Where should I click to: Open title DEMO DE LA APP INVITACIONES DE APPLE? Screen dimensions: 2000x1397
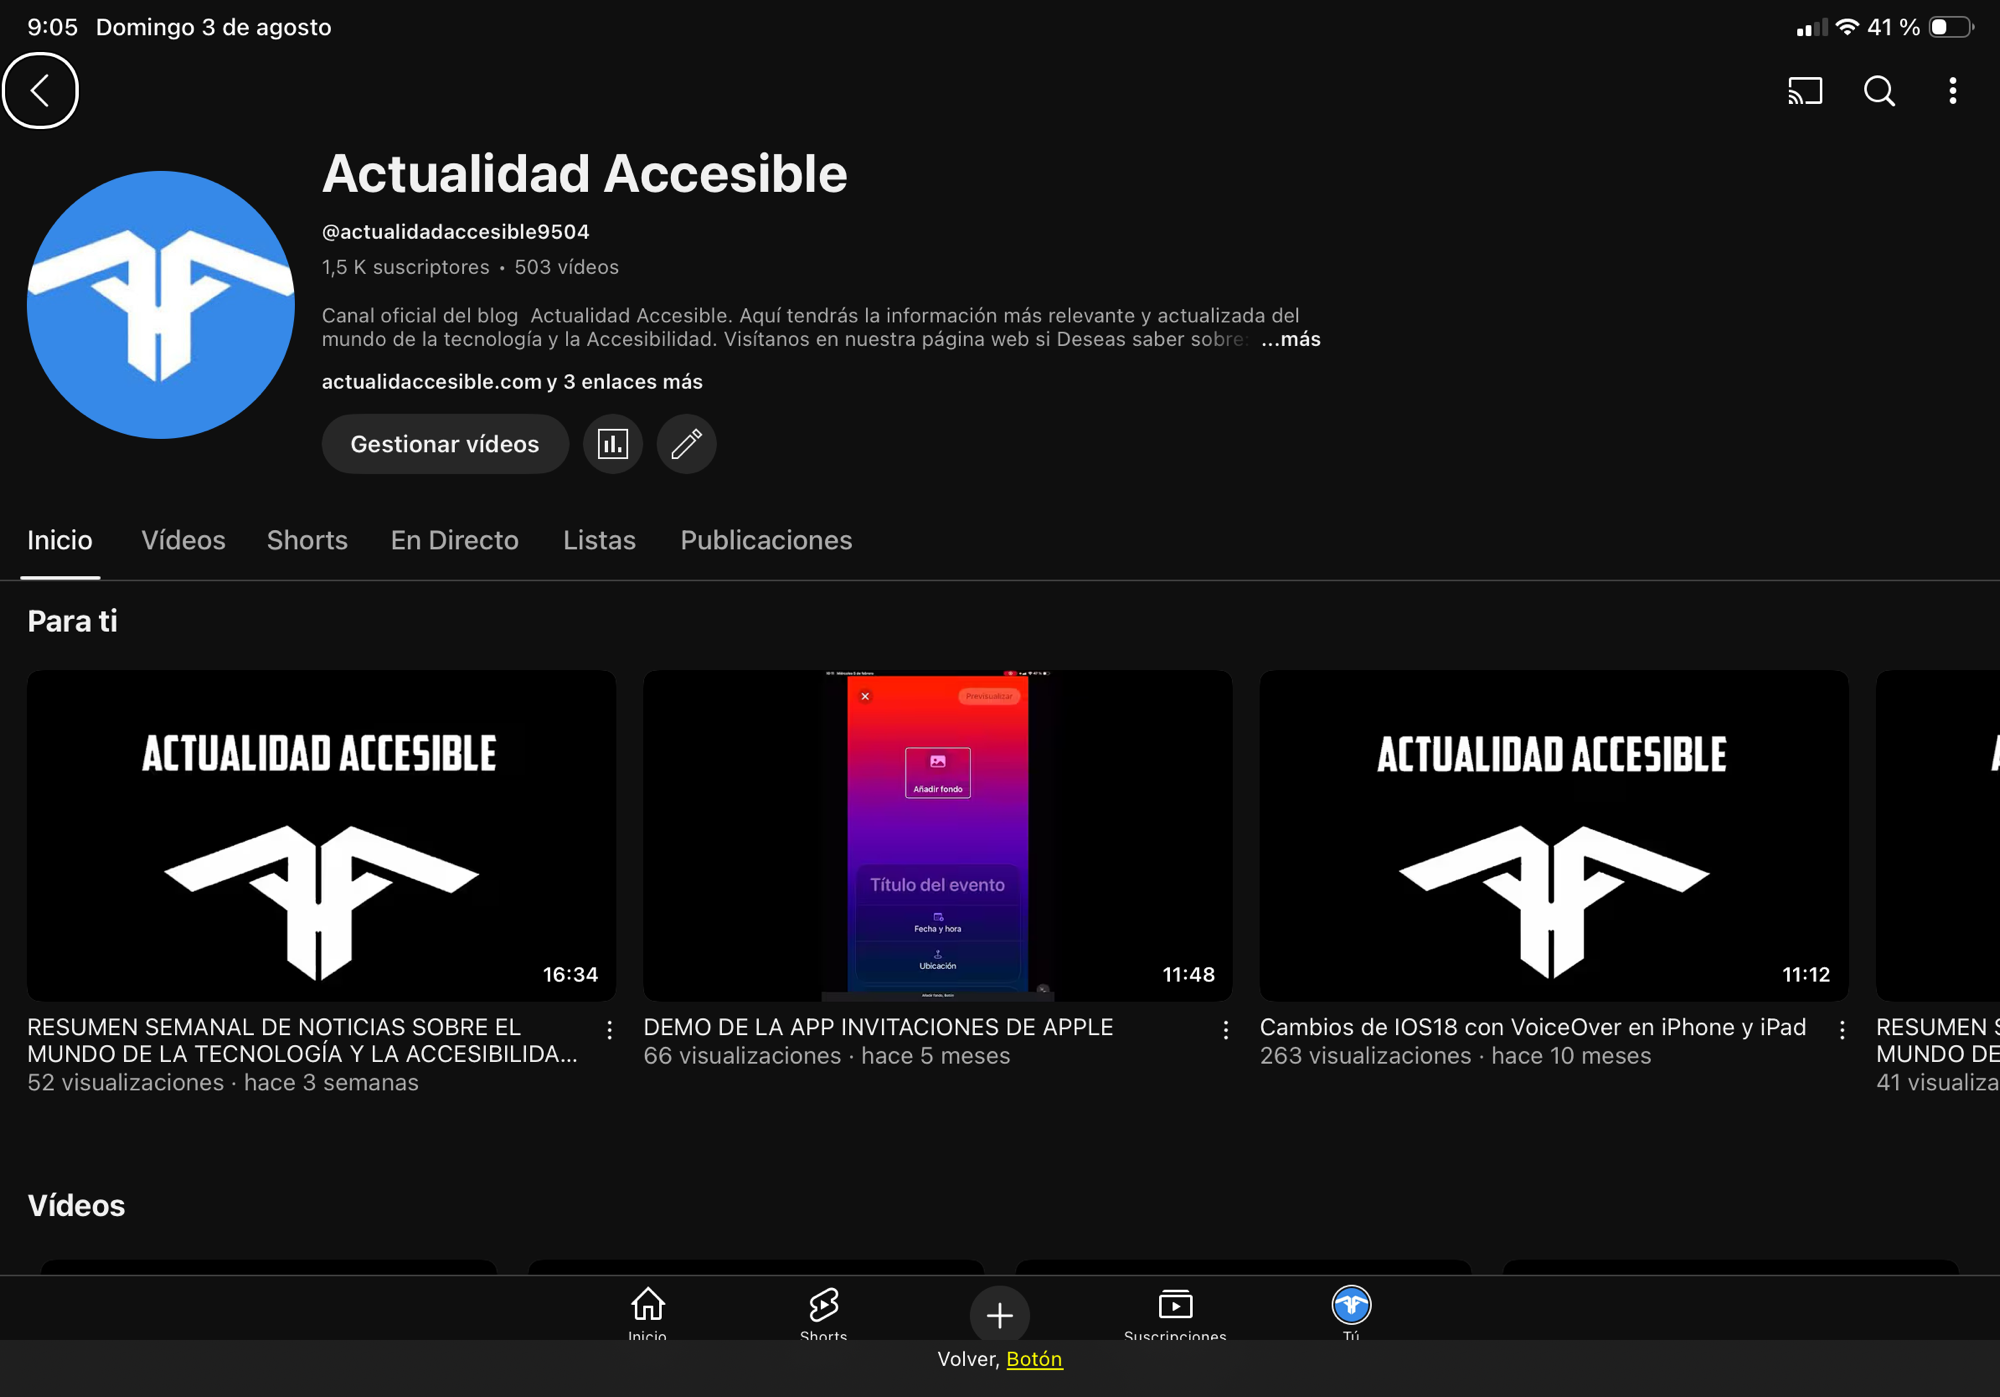pyautogui.click(x=878, y=1028)
